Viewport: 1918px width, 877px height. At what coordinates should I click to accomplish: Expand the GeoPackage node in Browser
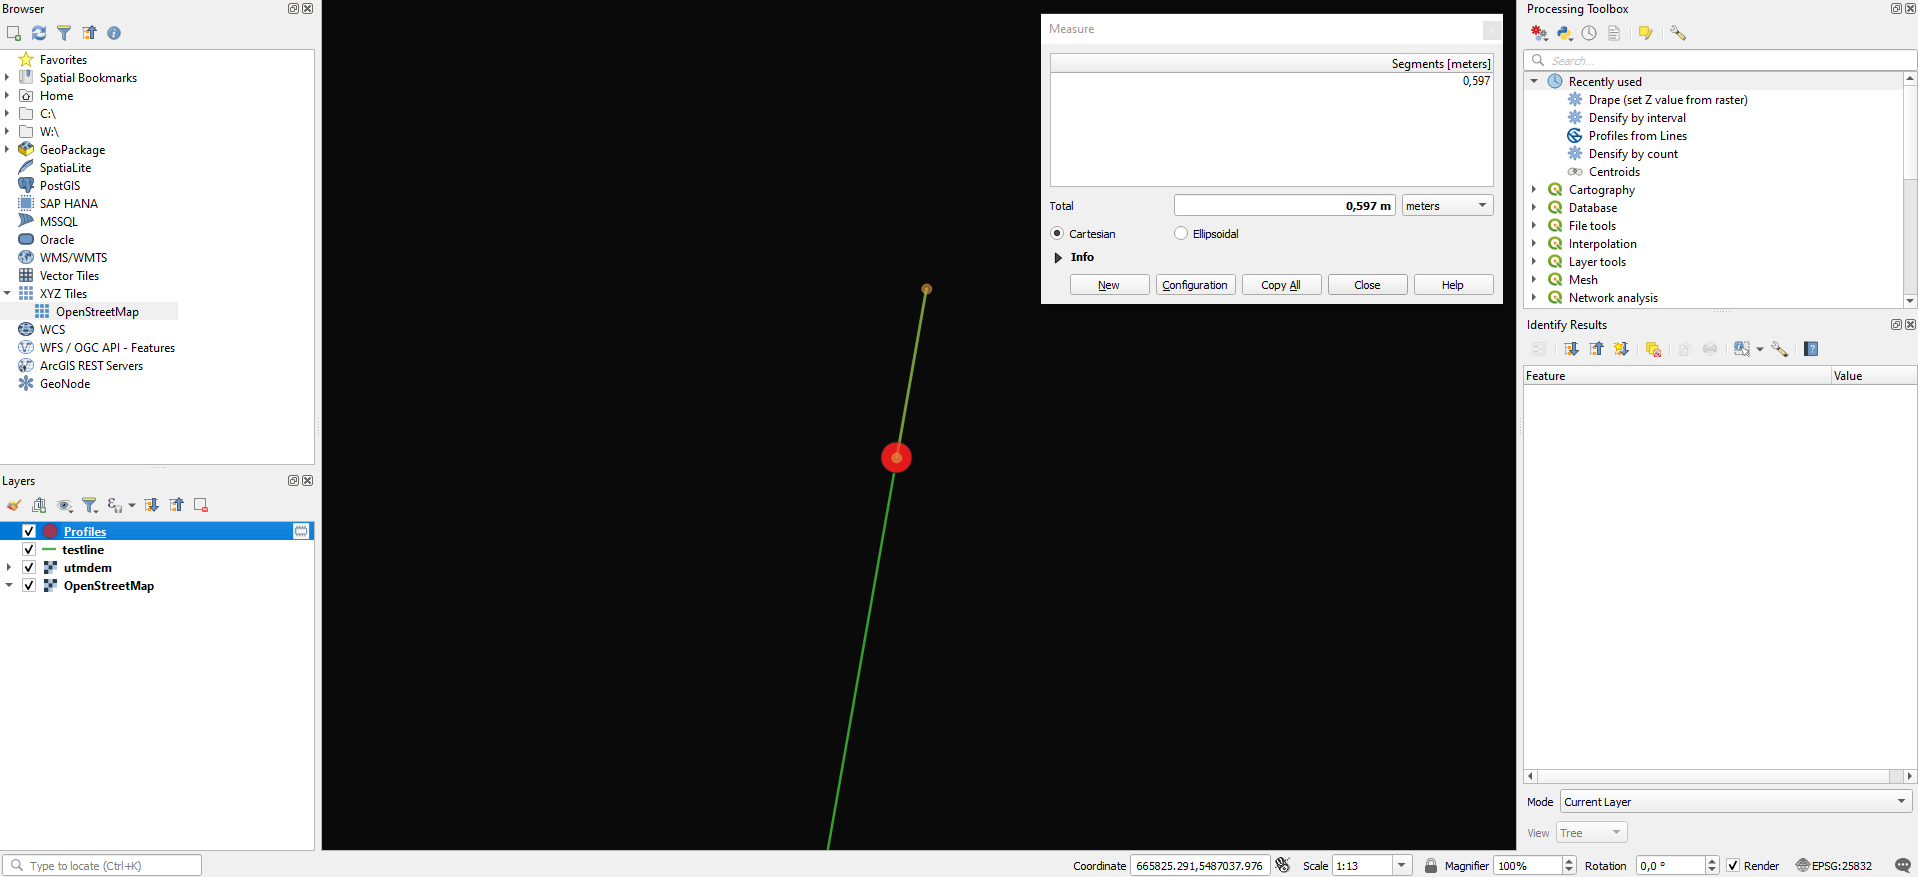point(7,149)
